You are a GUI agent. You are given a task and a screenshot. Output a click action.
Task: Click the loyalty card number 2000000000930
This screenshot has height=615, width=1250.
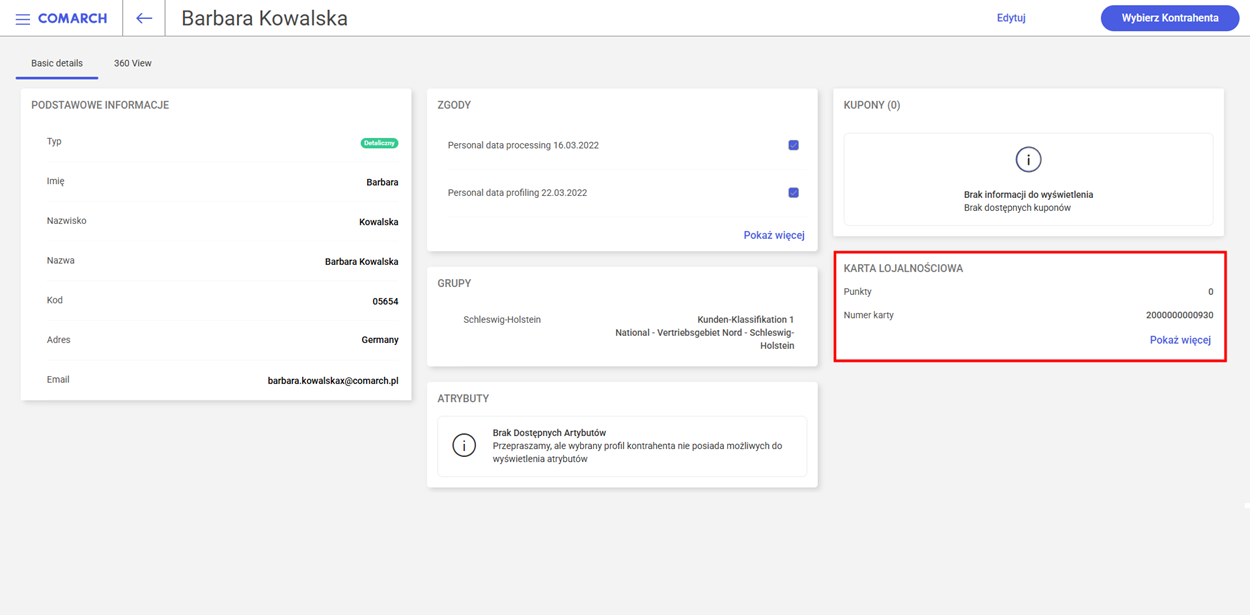(x=1179, y=315)
